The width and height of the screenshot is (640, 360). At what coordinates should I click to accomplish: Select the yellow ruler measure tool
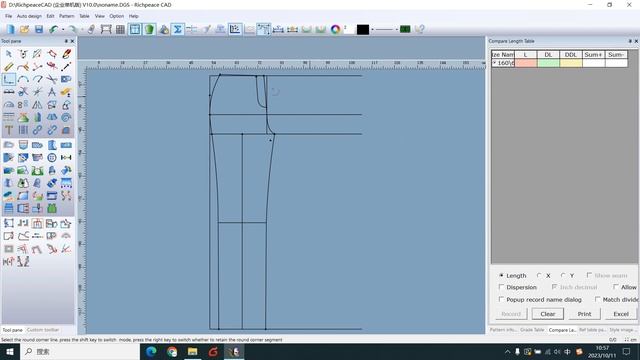9,67
